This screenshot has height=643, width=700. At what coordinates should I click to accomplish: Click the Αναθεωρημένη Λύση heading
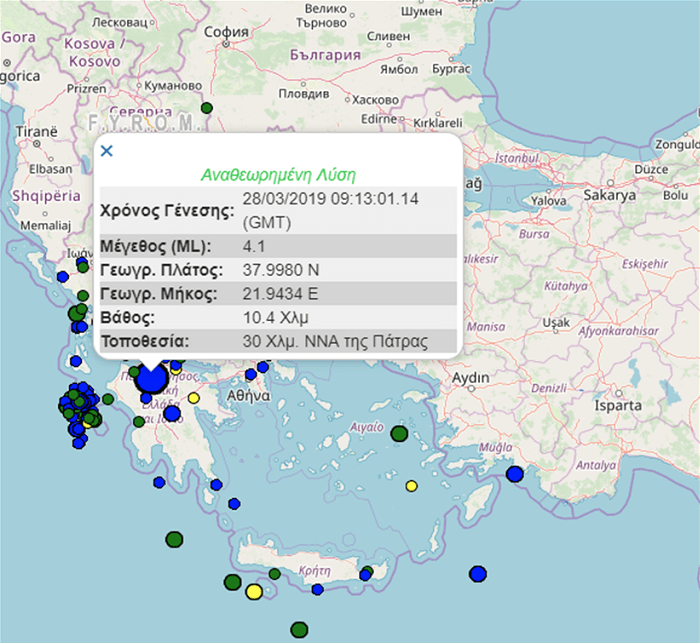pyautogui.click(x=278, y=173)
